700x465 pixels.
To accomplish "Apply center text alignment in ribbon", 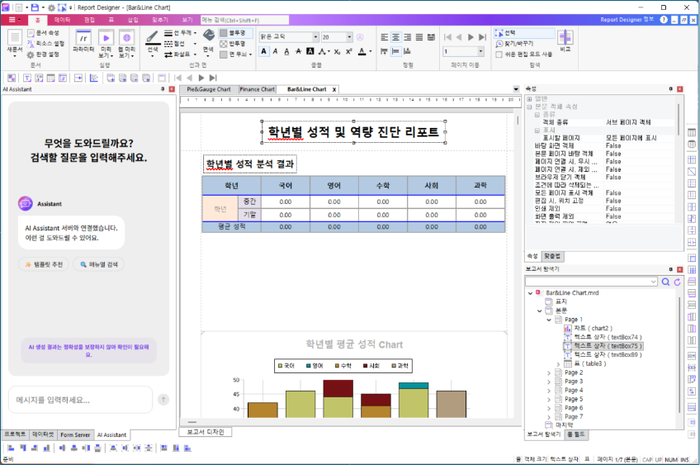I will 396,37.
